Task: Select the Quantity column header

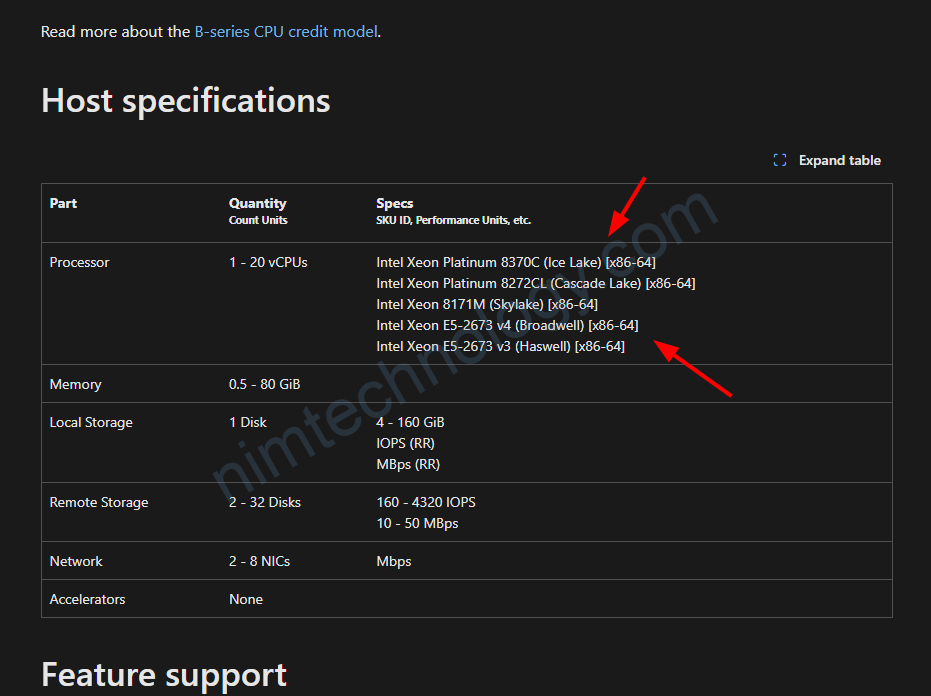Action: point(257,203)
